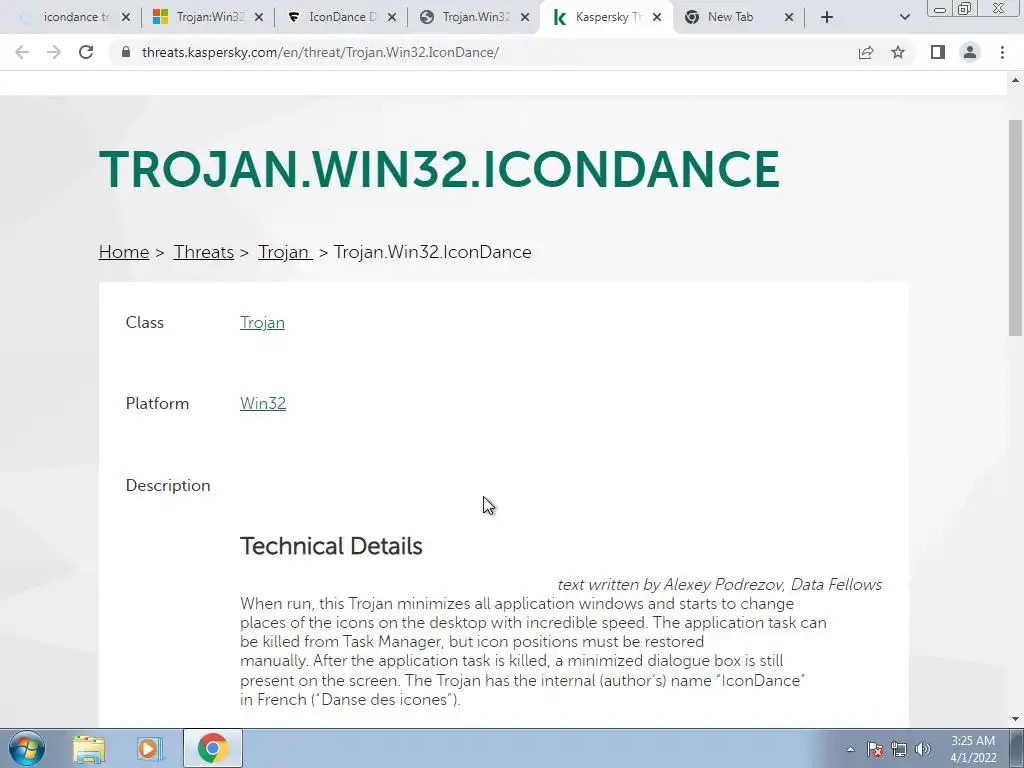Image resolution: width=1024 pixels, height=768 pixels.
Task: Click the padlock site info icon
Action: point(126,52)
